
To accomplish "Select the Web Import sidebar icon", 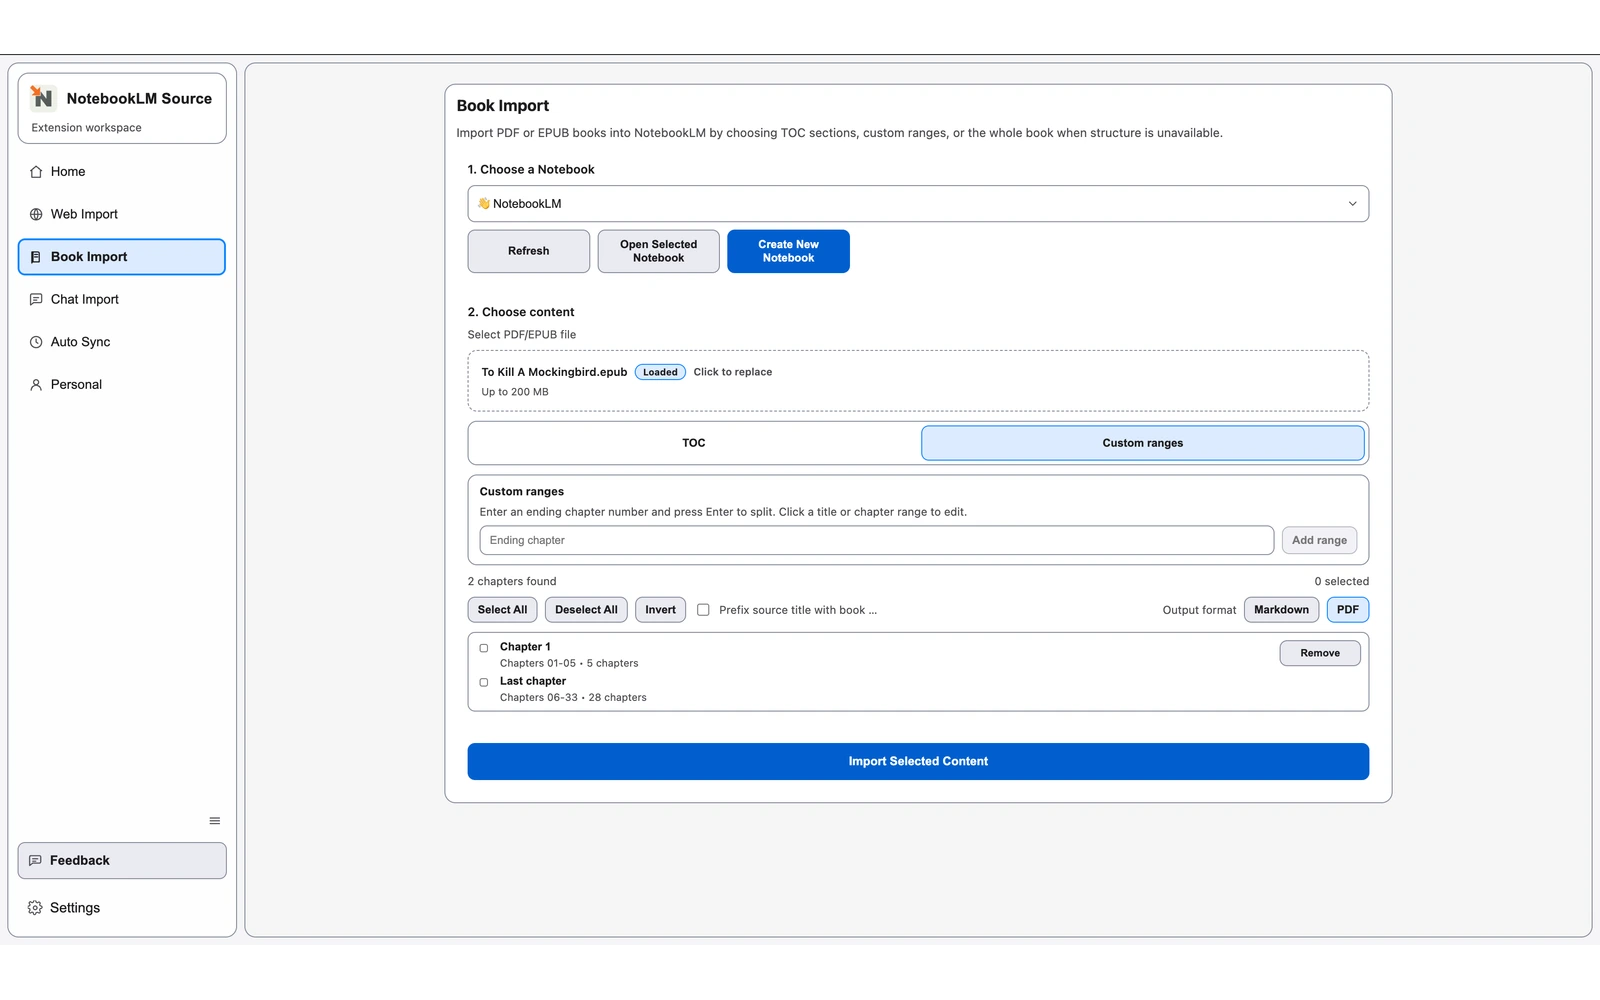I will [36, 213].
